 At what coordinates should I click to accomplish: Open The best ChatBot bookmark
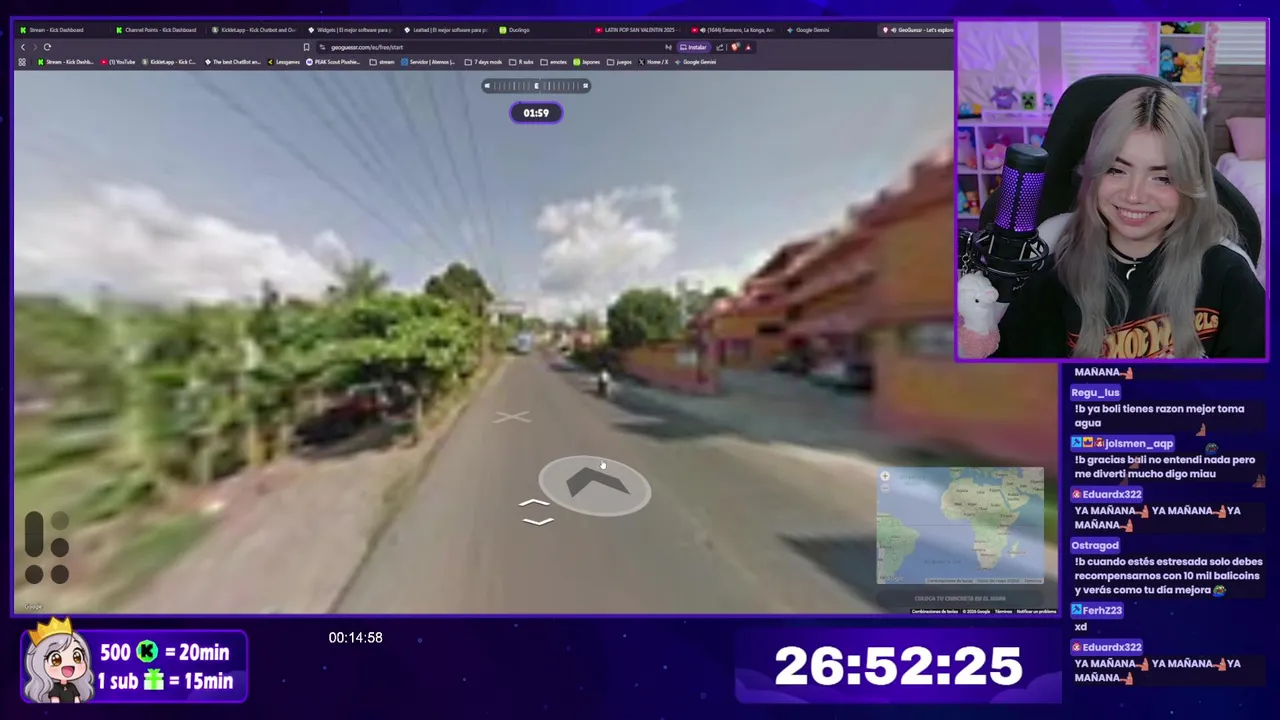point(232,62)
